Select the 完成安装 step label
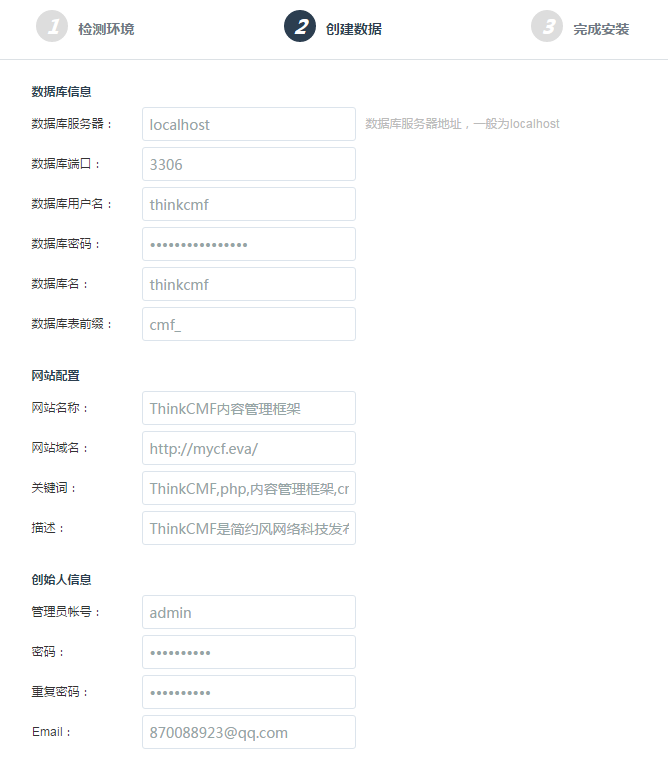Image resolution: width=668 pixels, height=758 pixels. pos(601,29)
